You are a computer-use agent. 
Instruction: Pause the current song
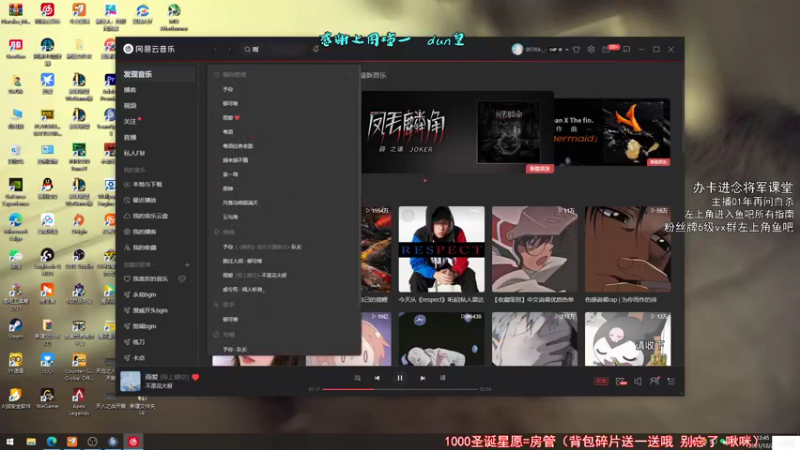[400, 378]
